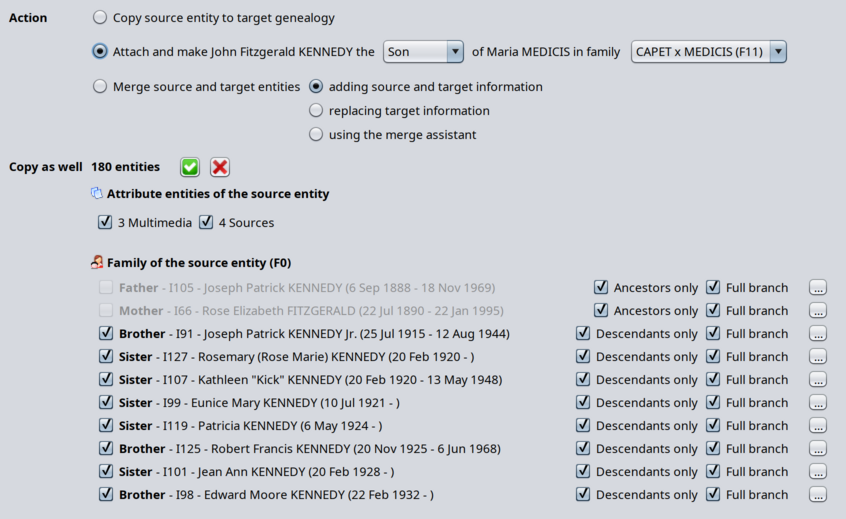
Task: Choose replacing target information option
Action: pyautogui.click(x=316, y=111)
